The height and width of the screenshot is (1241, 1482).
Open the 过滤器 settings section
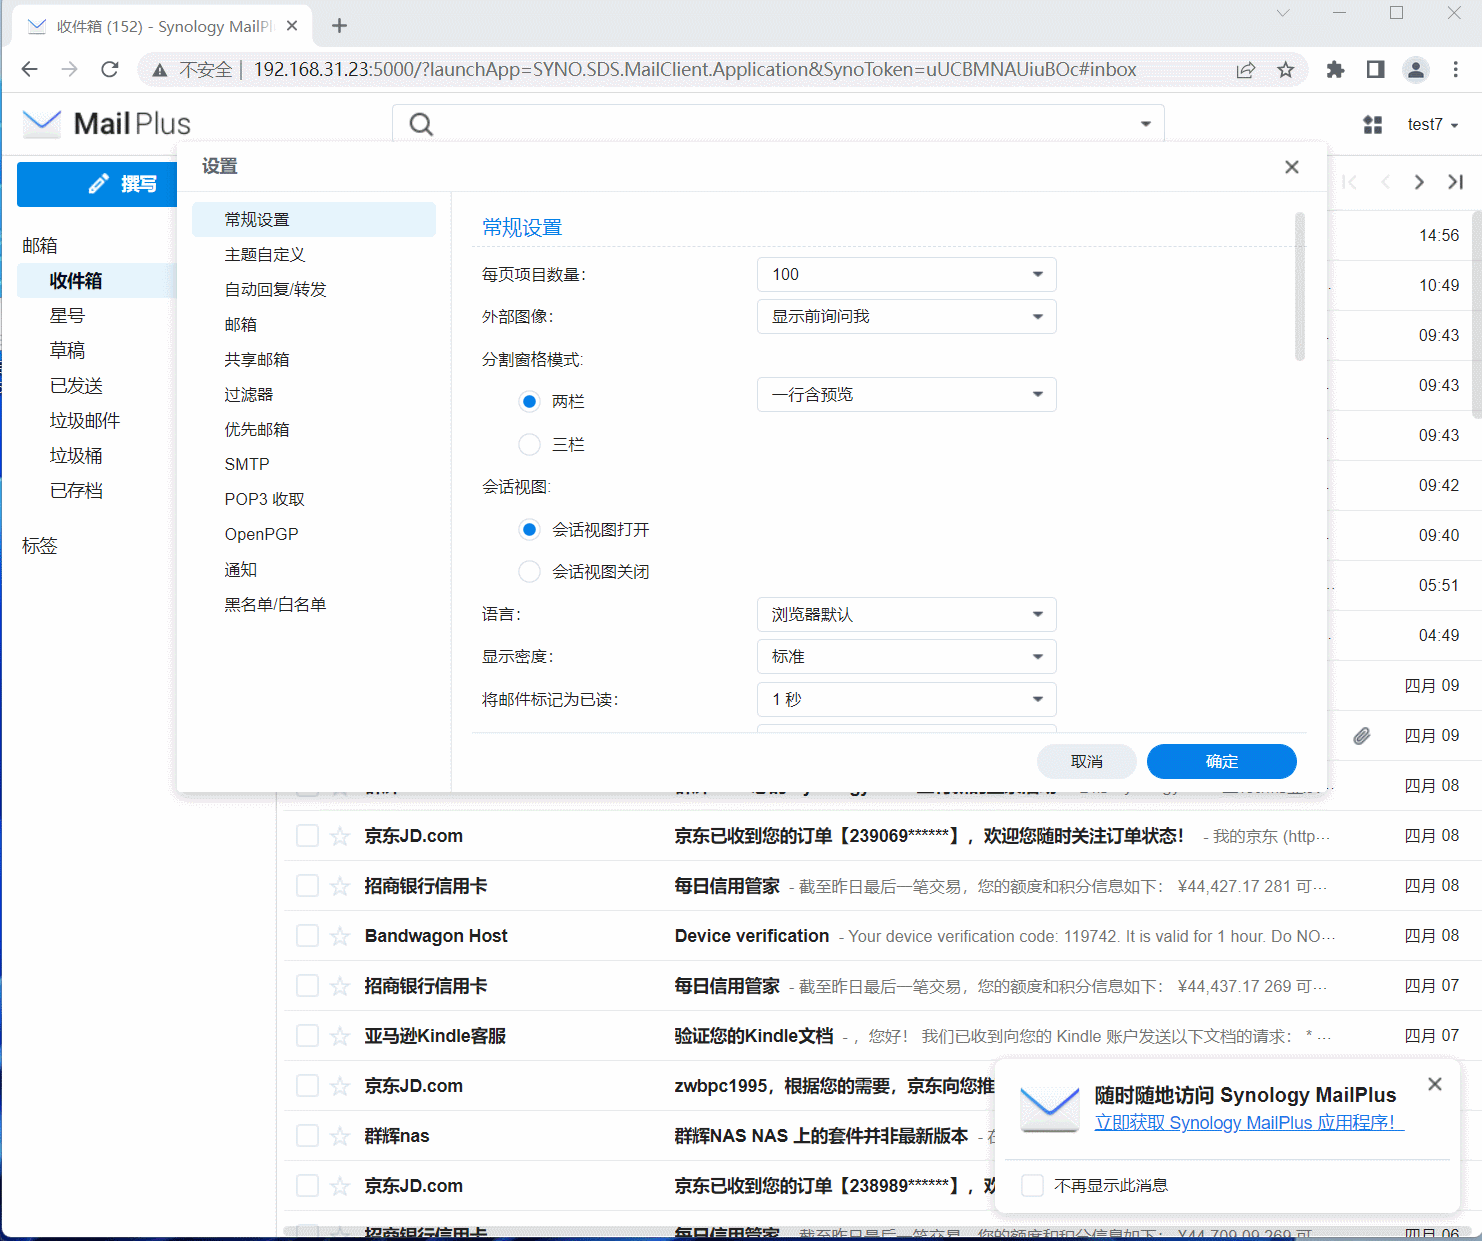click(314, 395)
